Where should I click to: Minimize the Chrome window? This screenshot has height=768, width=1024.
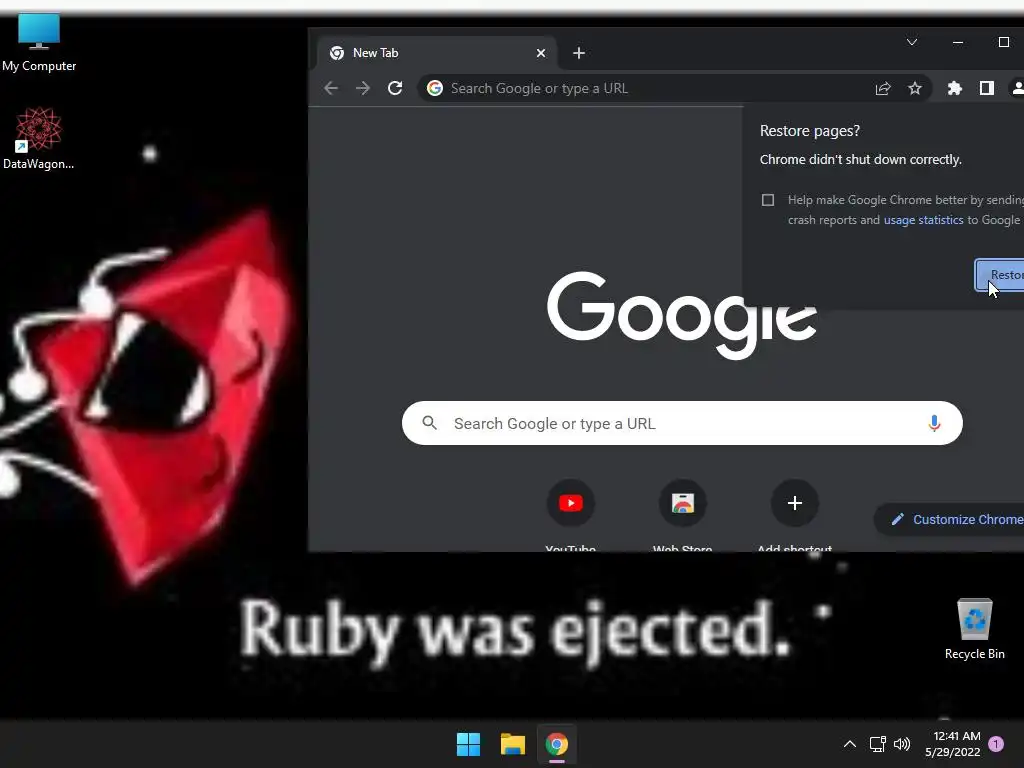[958, 42]
